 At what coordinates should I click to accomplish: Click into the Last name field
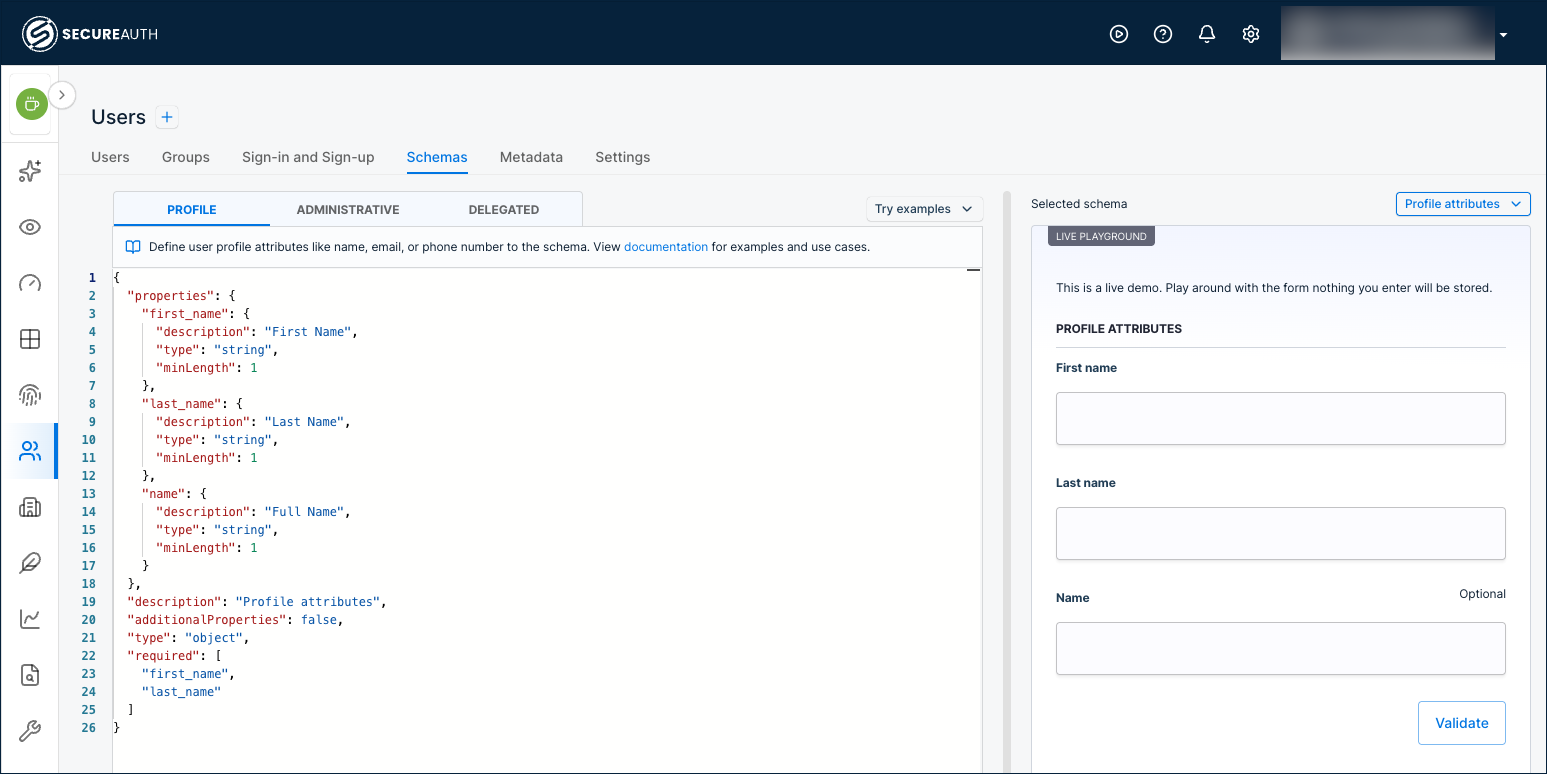pos(1280,533)
